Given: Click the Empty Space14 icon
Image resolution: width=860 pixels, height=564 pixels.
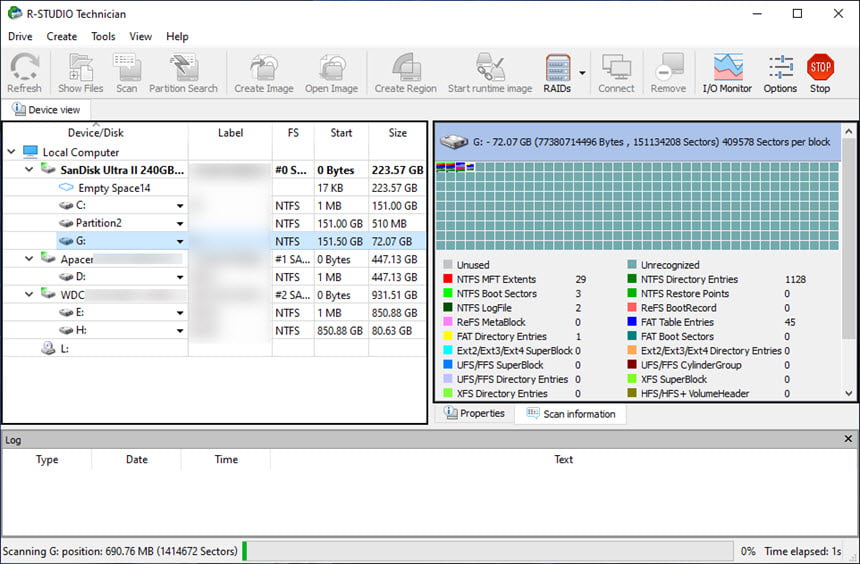Looking at the screenshot, I should tap(66, 188).
